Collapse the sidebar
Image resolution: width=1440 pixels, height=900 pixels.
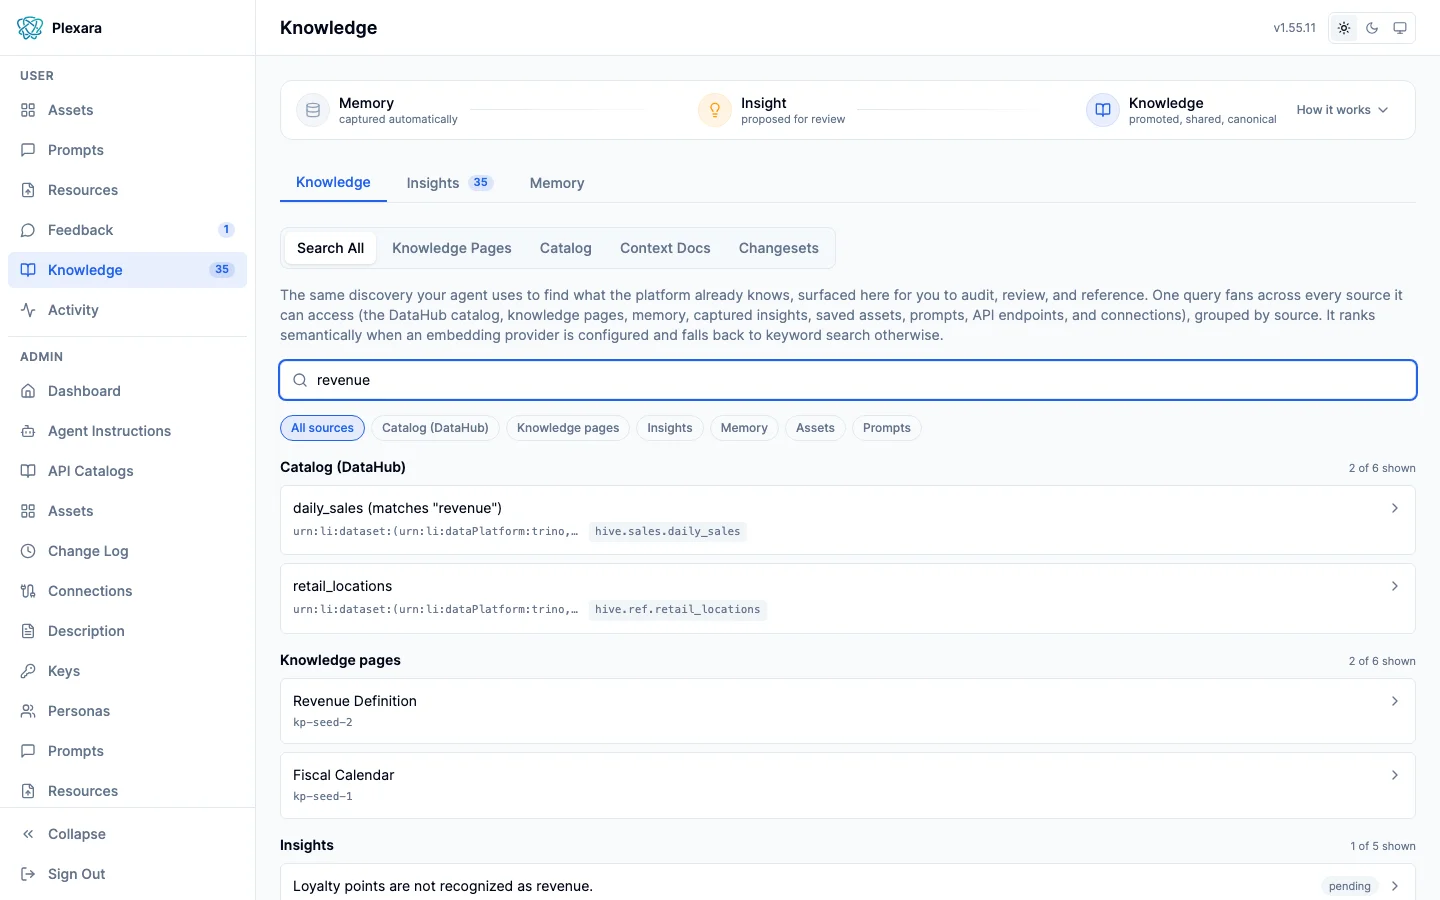tap(127, 834)
